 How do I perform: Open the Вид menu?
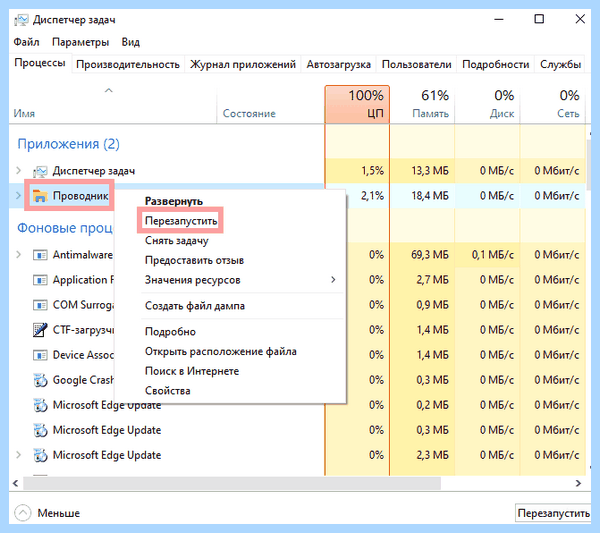130,42
